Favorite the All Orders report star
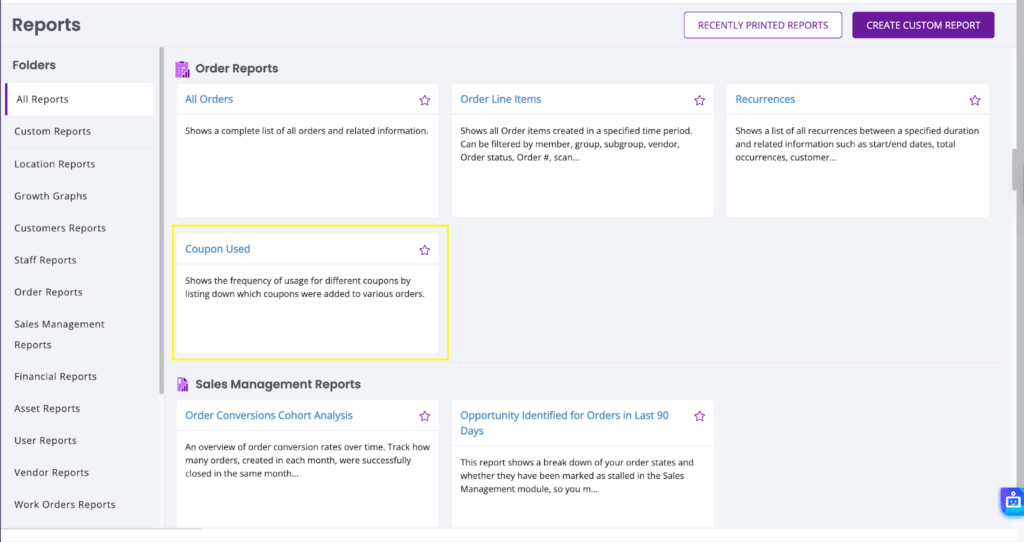The width and height of the screenshot is (1024, 542). point(424,100)
